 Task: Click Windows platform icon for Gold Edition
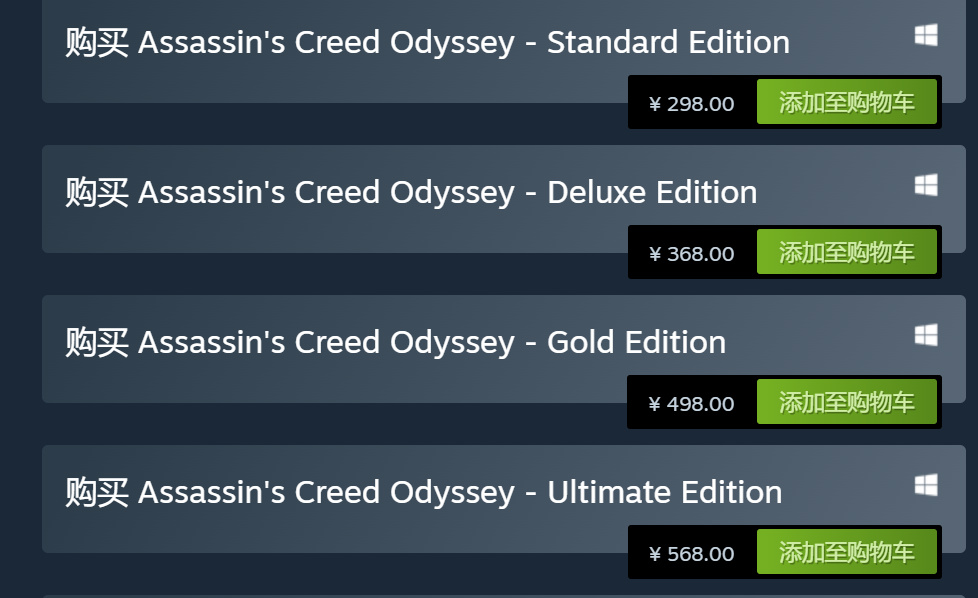coord(925,335)
